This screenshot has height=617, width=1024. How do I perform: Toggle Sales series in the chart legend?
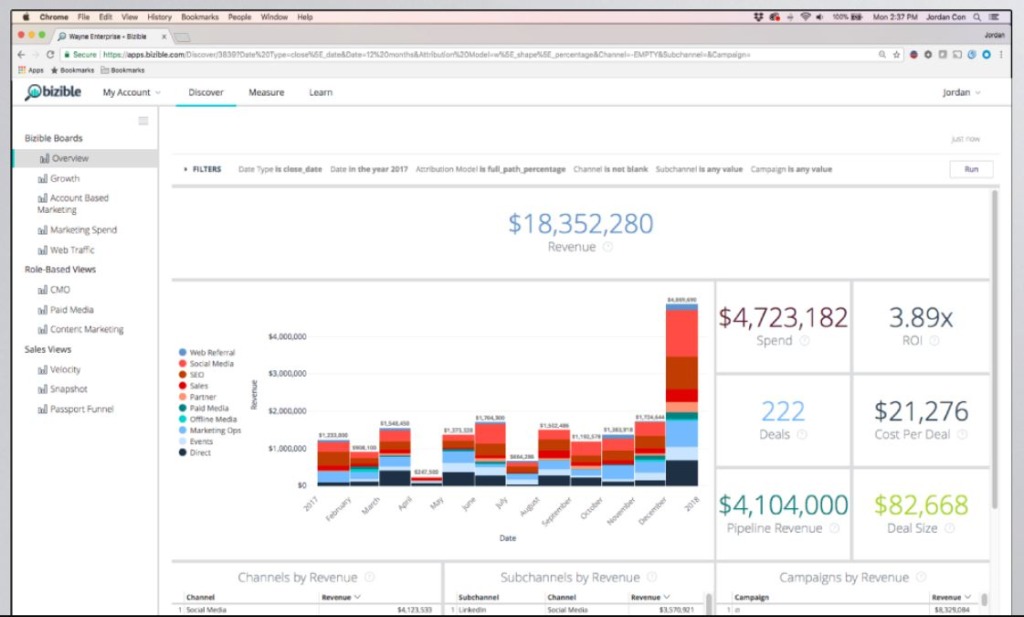[x=193, y=386]
